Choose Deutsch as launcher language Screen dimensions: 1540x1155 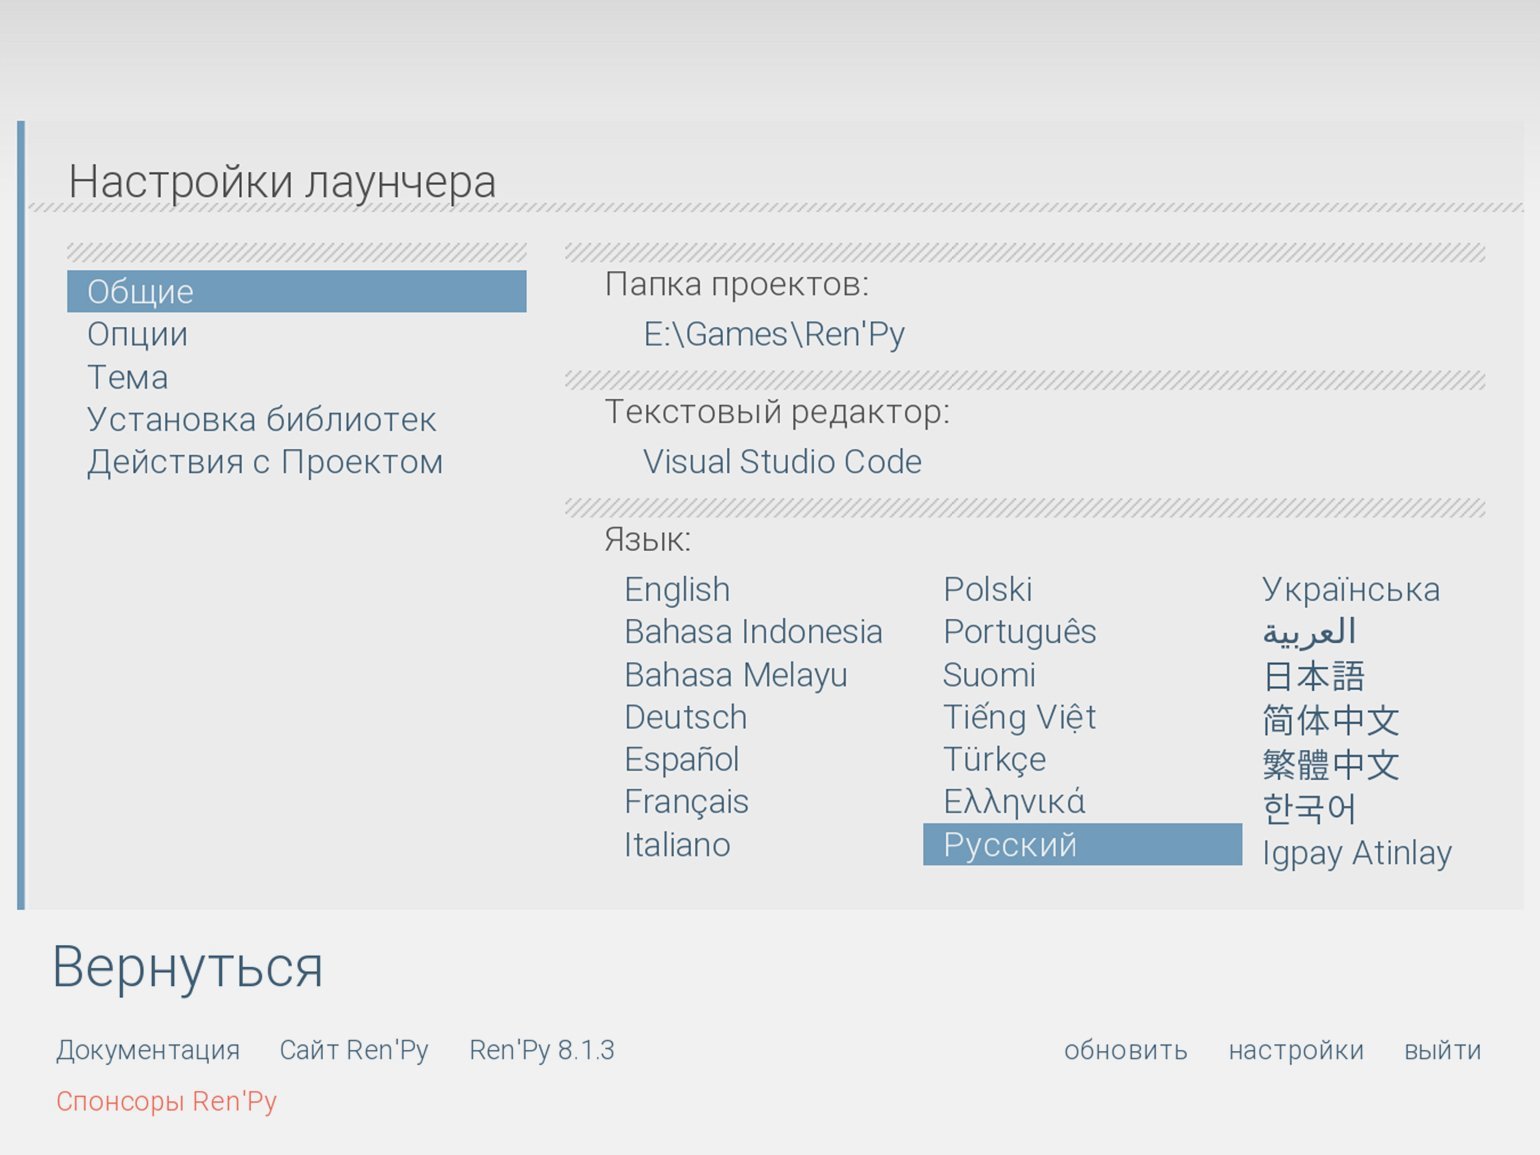point(685,717)
